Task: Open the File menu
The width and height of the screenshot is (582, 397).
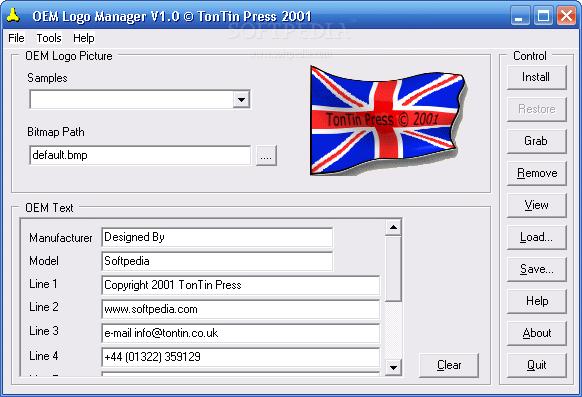Action: coord(16,38)
